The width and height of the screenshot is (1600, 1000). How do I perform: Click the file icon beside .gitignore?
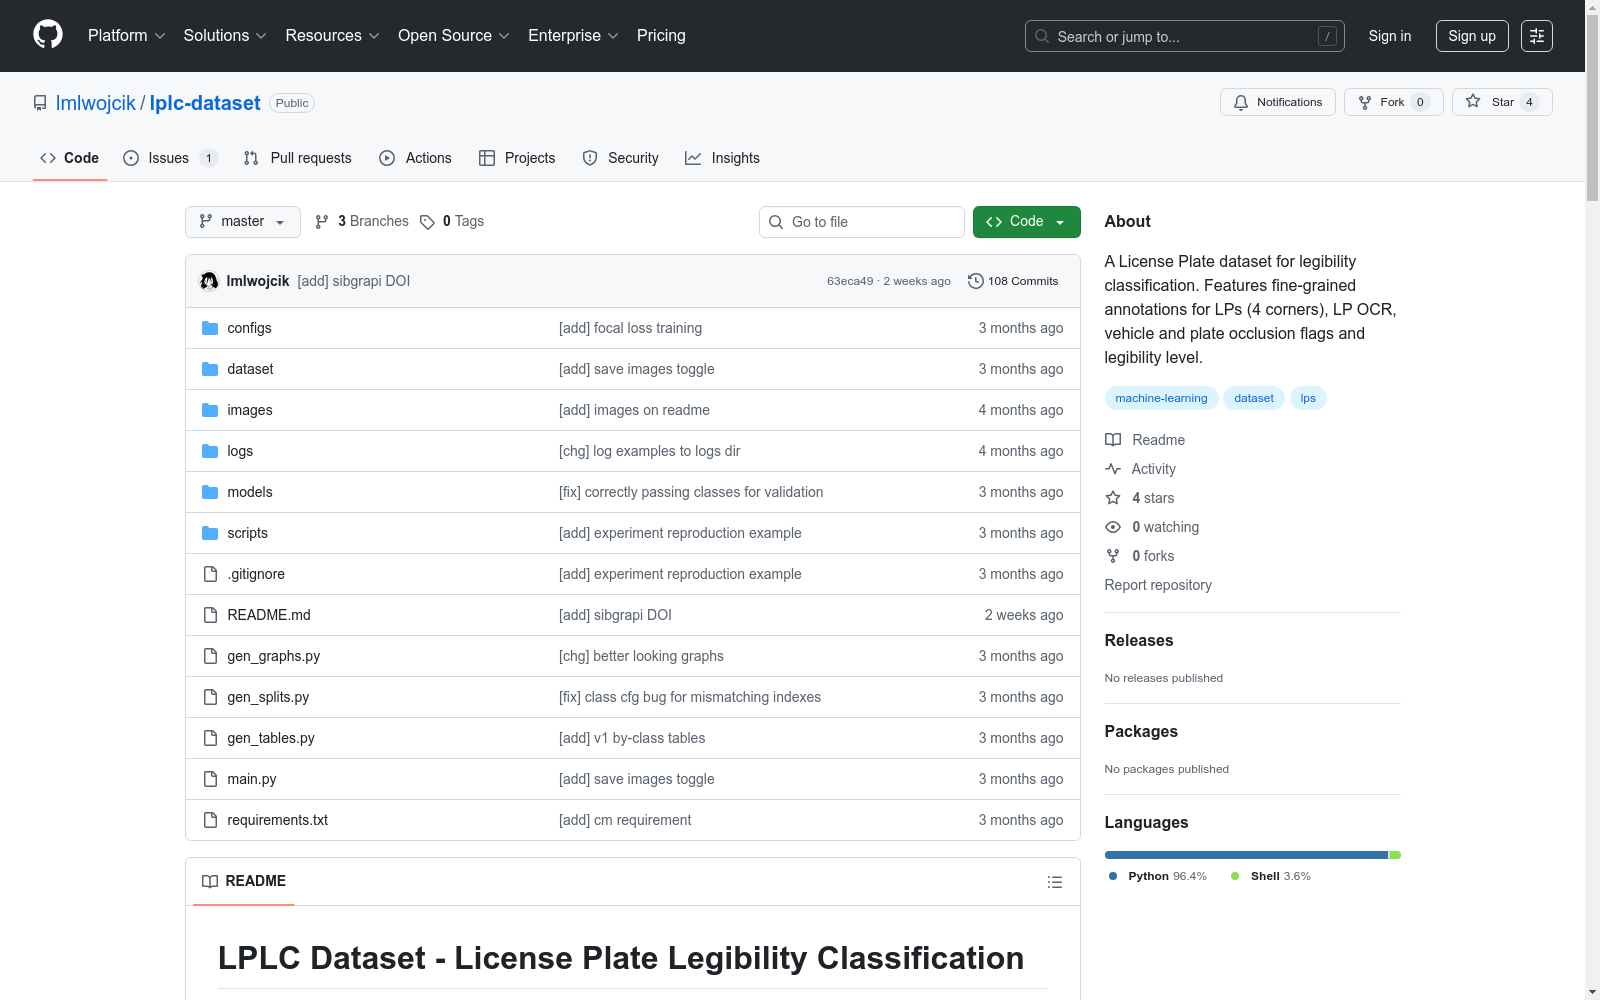click(x=210, y=574)
